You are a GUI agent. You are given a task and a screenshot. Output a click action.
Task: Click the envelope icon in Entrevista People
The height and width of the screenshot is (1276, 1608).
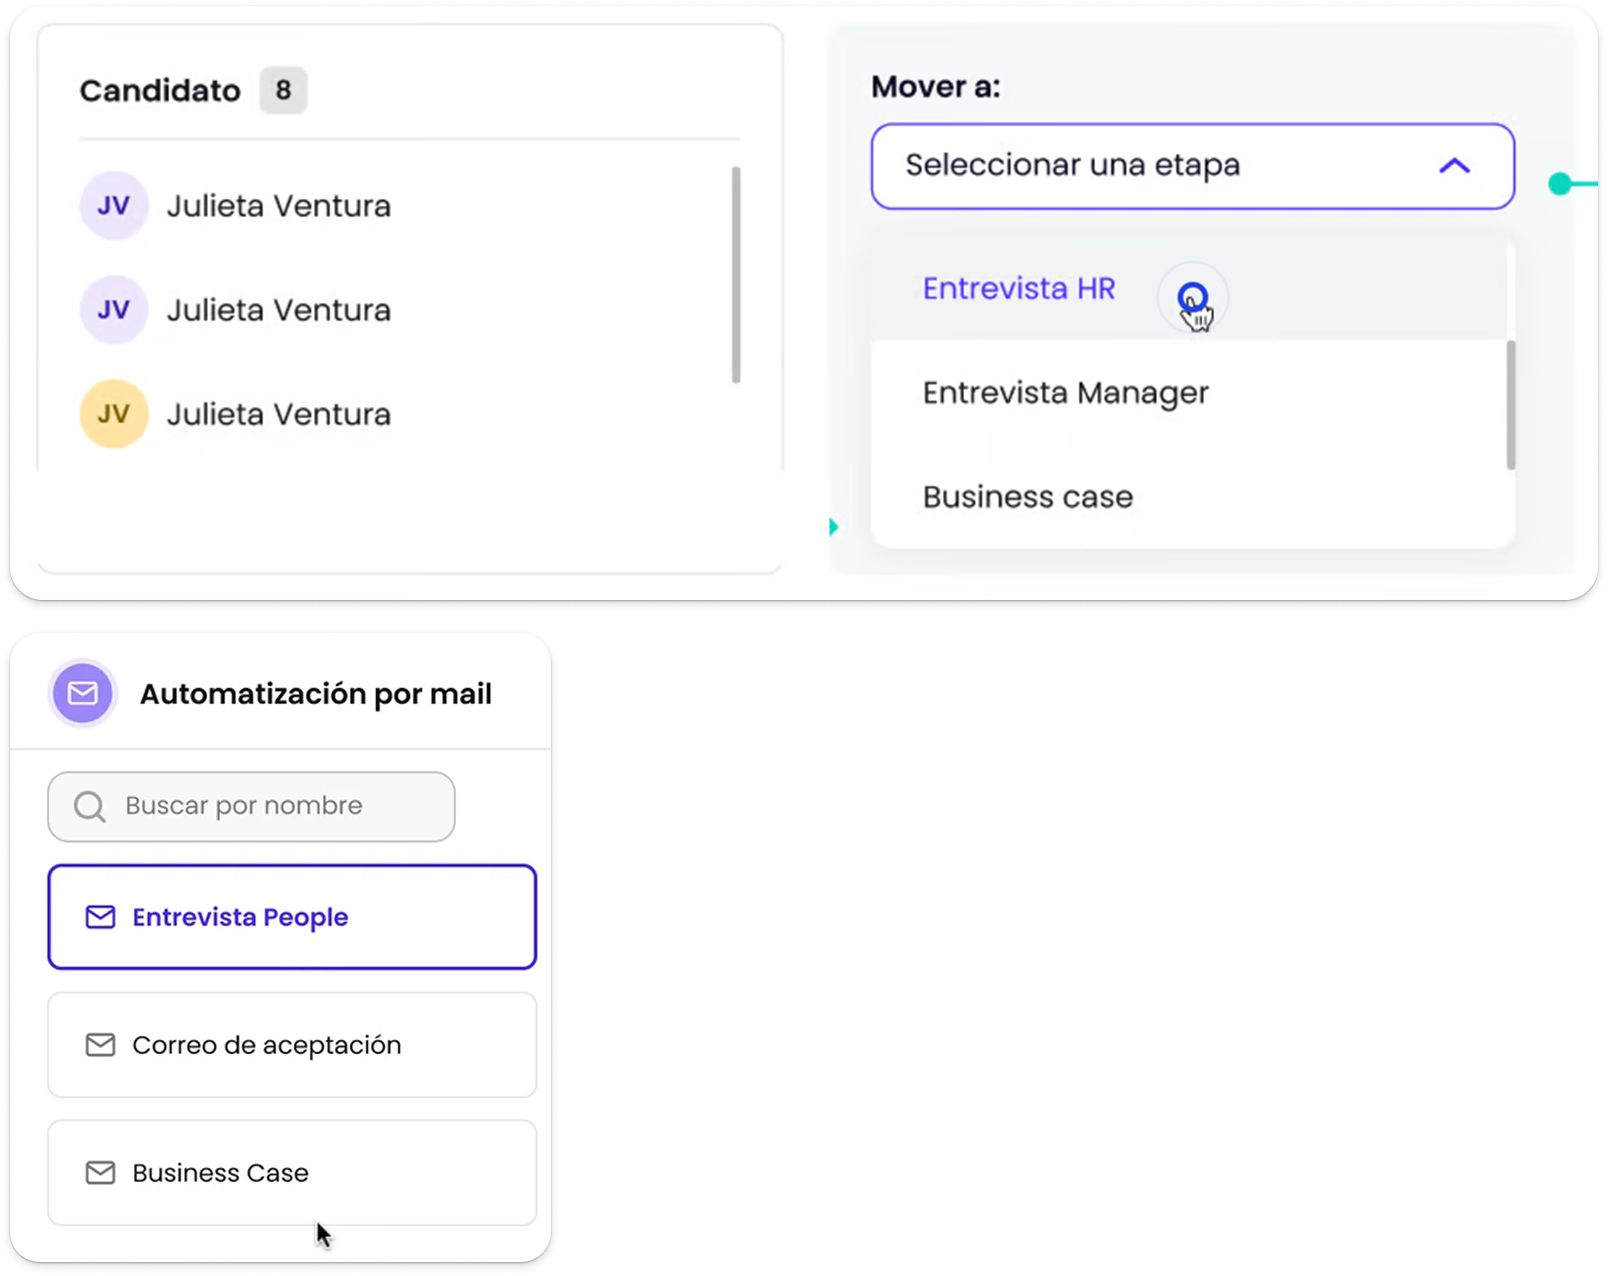(100, 917)
